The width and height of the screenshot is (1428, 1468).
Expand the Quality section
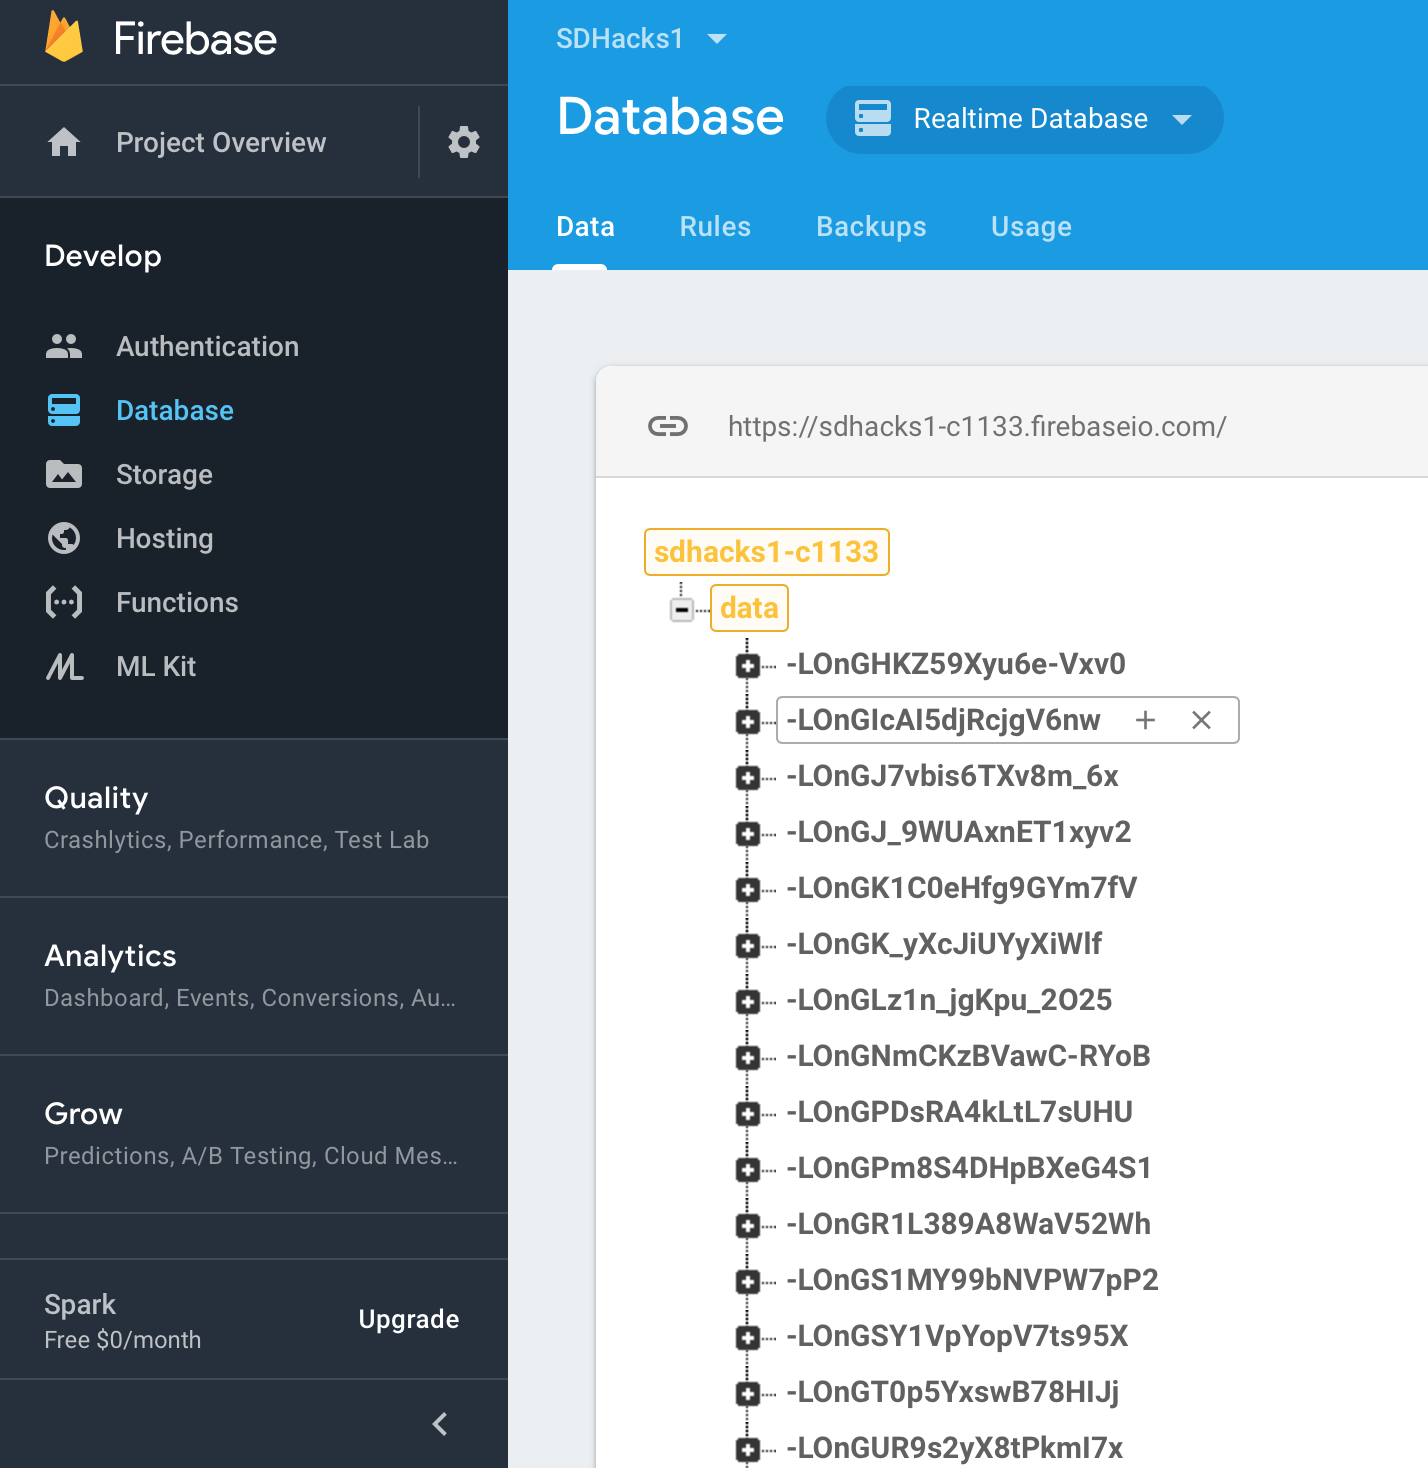pos(254,818)
